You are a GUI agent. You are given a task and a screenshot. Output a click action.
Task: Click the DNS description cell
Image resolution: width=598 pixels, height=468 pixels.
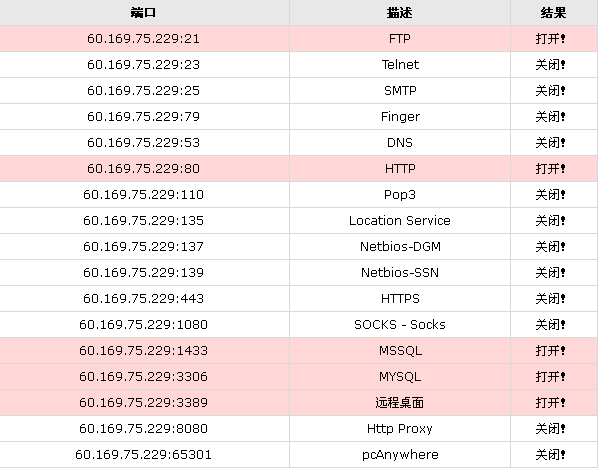(400, 143)
